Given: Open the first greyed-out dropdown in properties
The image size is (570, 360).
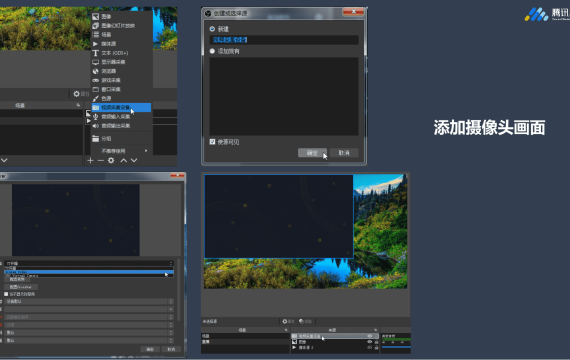Looking at the screenshot, I should (x=89, y=317).
